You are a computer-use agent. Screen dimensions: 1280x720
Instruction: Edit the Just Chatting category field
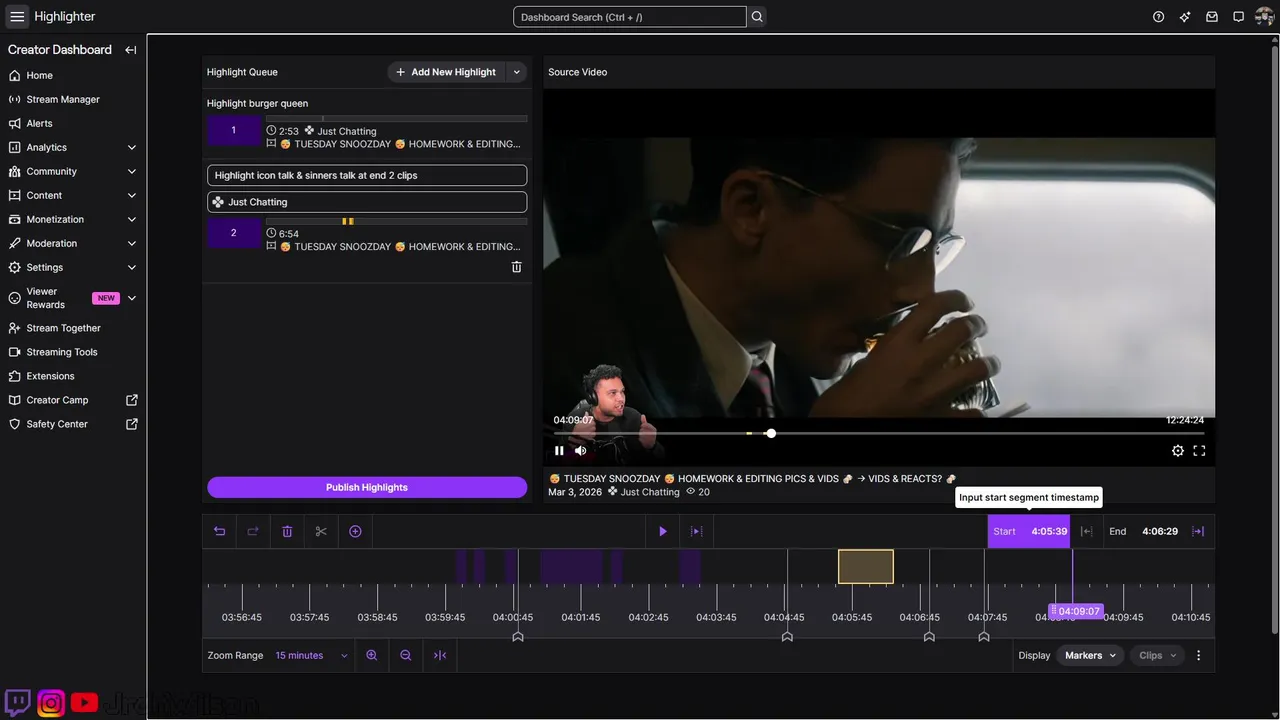367,202
